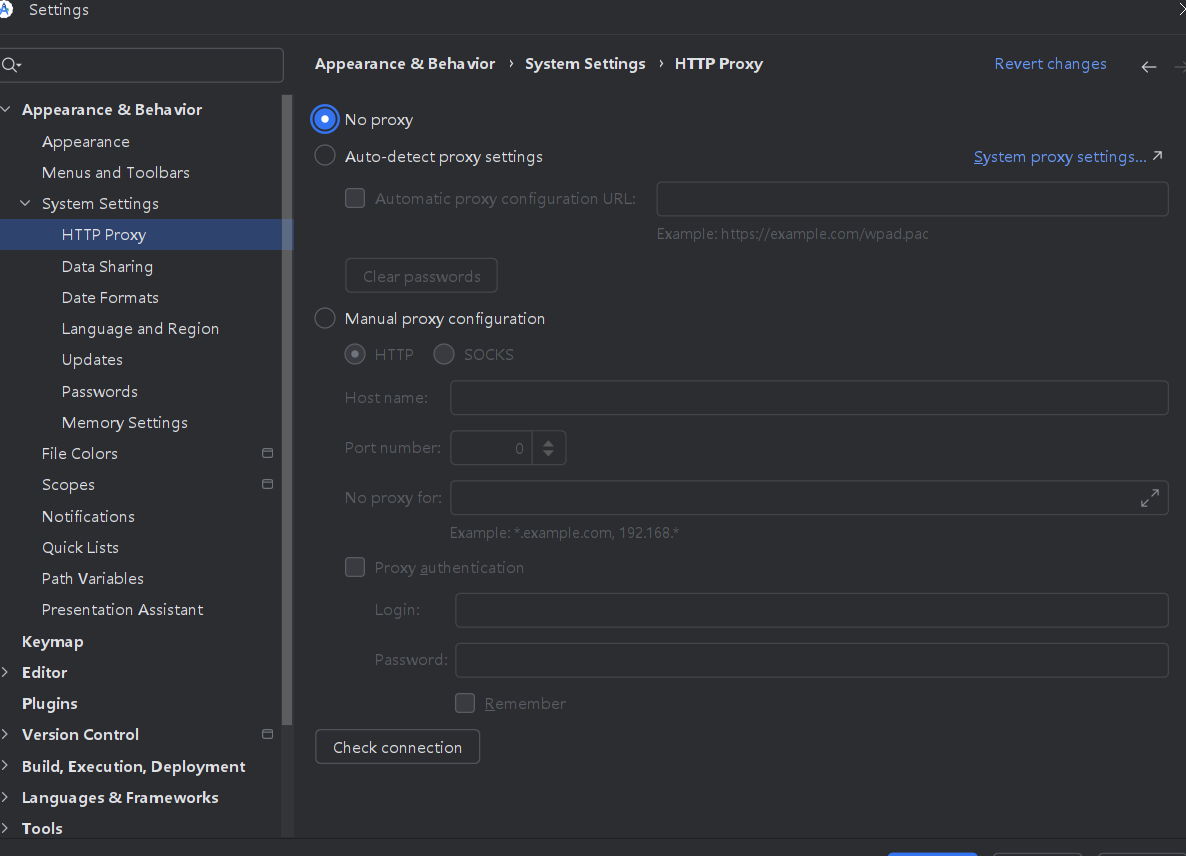Screen dimensions: 1186x856
Task: Click the Check connection button
Action: [x=397, y=747]
